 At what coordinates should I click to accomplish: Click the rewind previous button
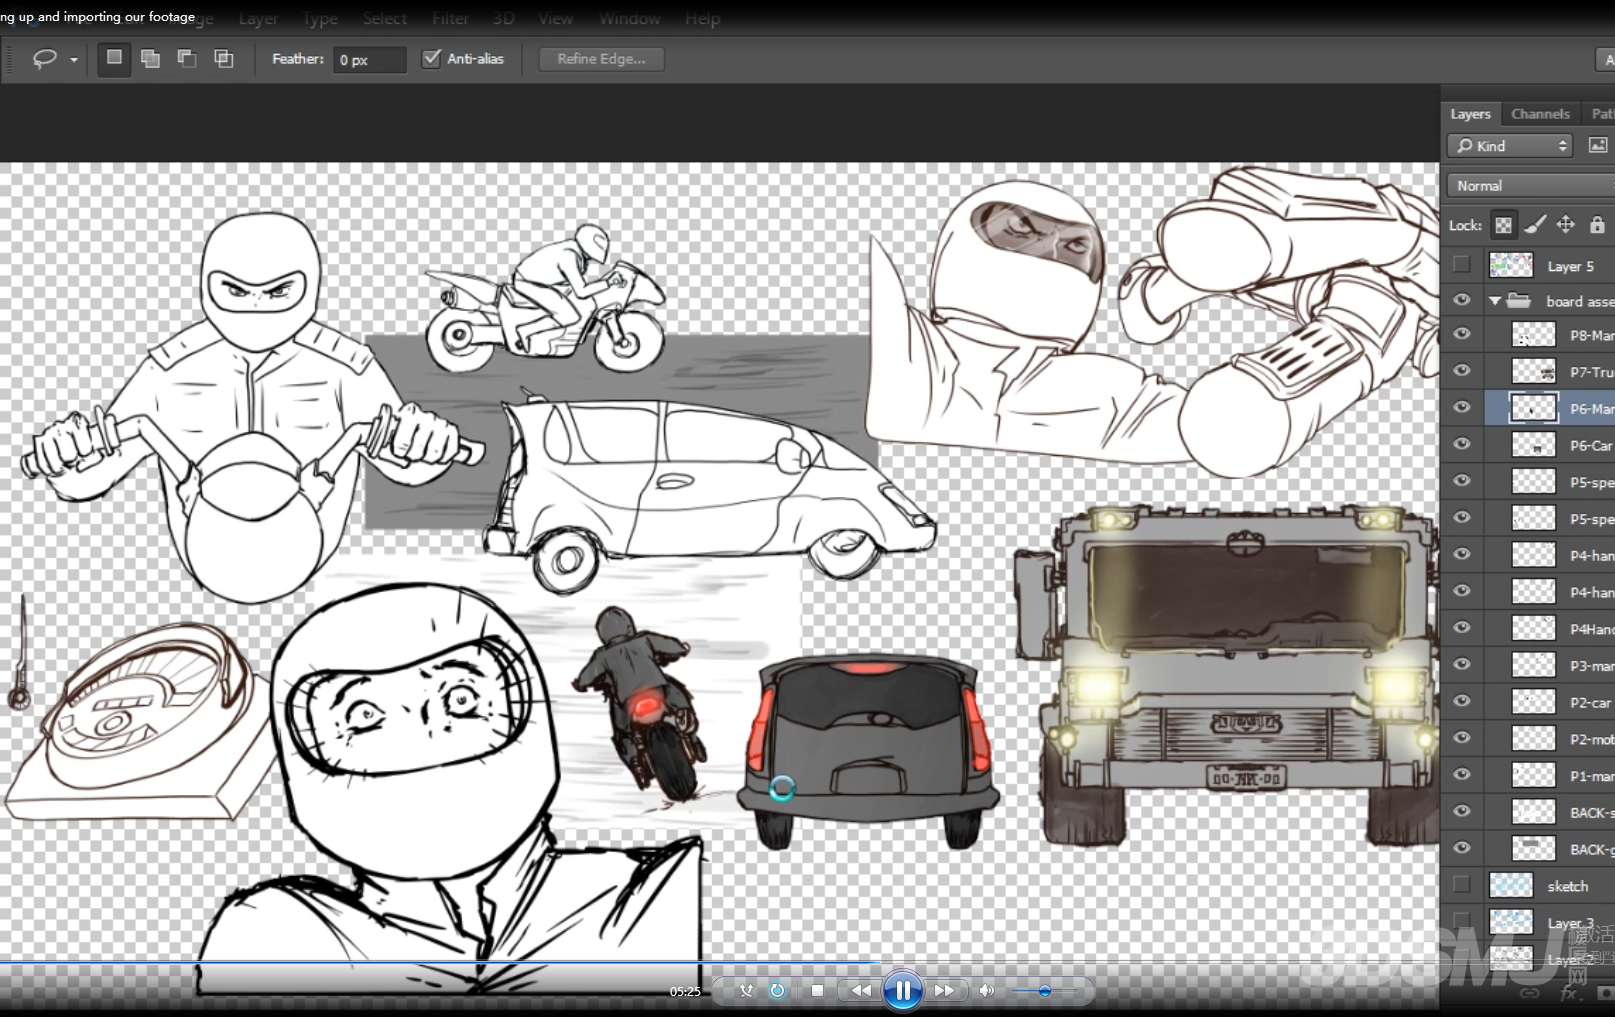point(860,990)
